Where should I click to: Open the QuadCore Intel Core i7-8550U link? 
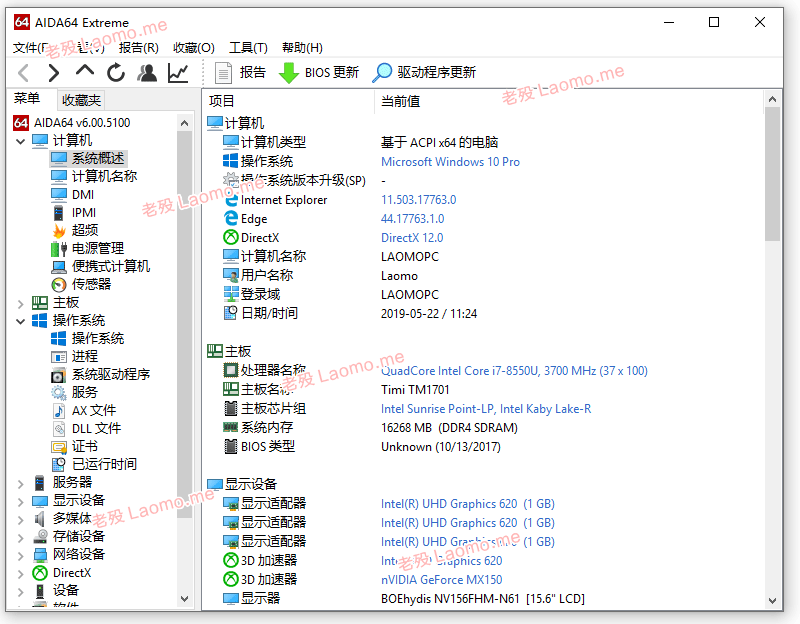click(514, 371)
